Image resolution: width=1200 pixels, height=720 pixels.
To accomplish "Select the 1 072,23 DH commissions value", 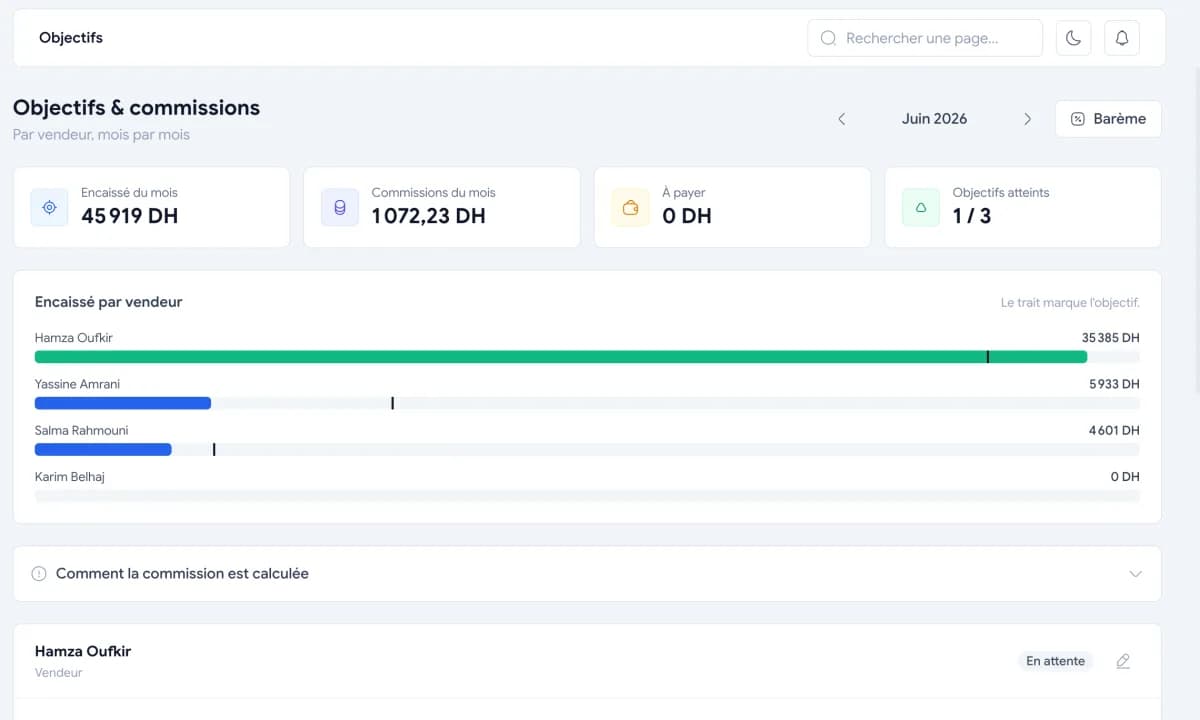I will (x=428, y=216).
